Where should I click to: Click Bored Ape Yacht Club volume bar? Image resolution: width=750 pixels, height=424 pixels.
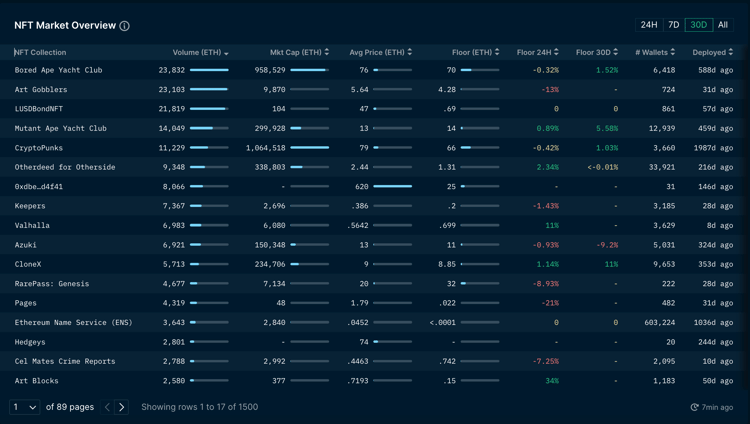tap(209, 70)
